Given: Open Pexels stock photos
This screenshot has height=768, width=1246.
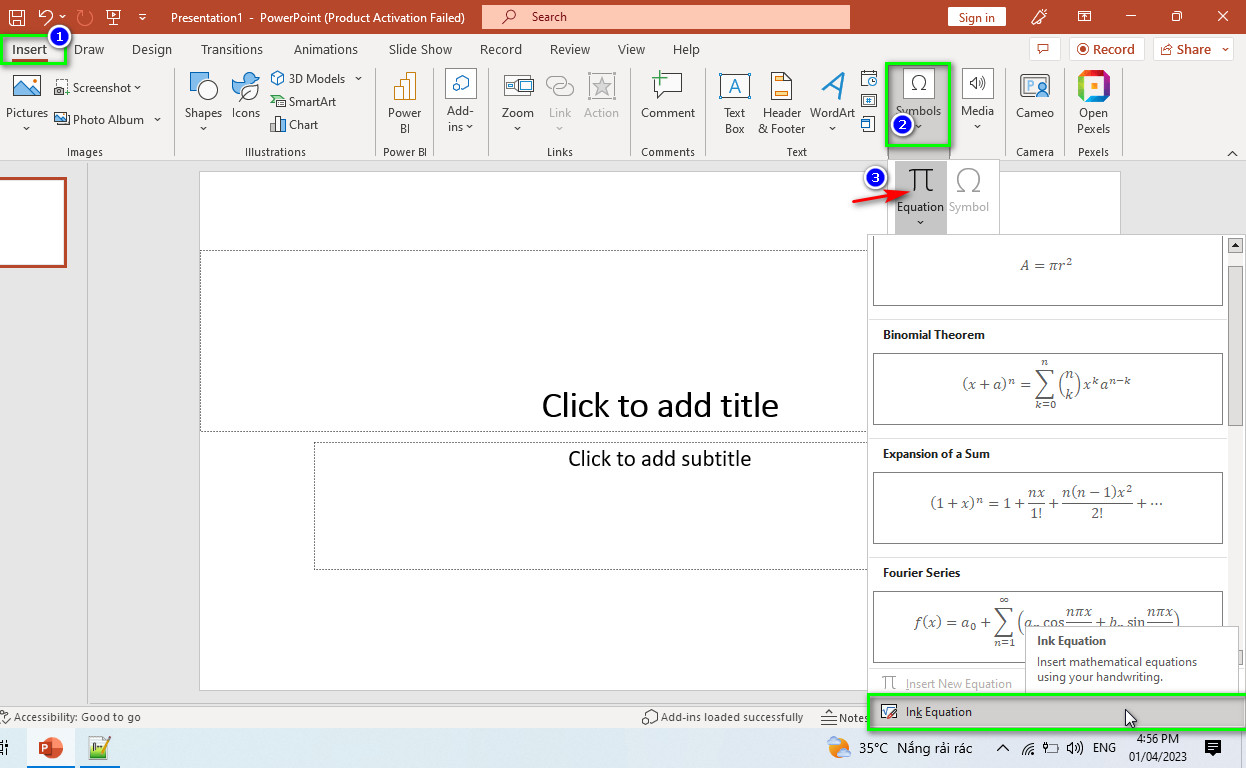Looking at the screenshot, I should pyautogui.click(x=1093, y=102).
